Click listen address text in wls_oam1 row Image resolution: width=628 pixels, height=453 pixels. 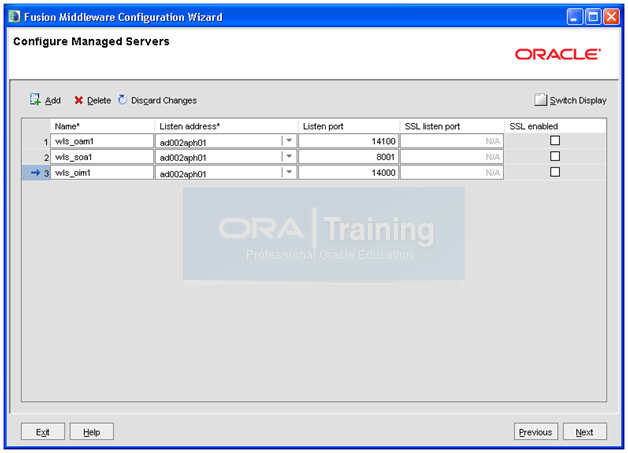pos(183,142)
